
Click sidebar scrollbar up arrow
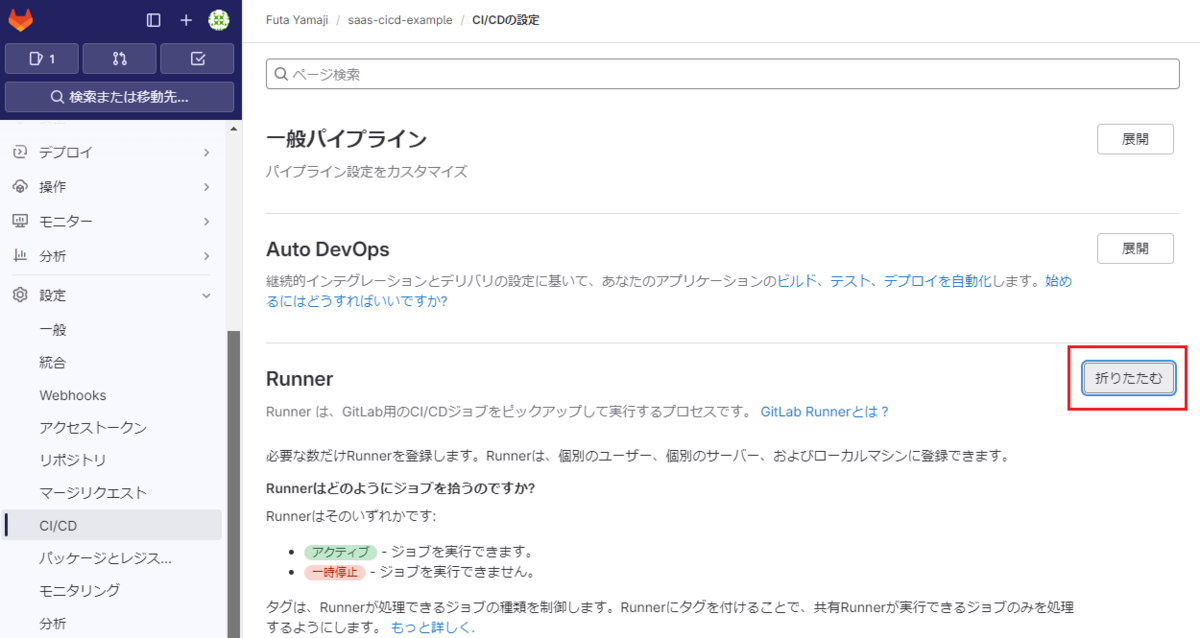click(x=235, y=129)
